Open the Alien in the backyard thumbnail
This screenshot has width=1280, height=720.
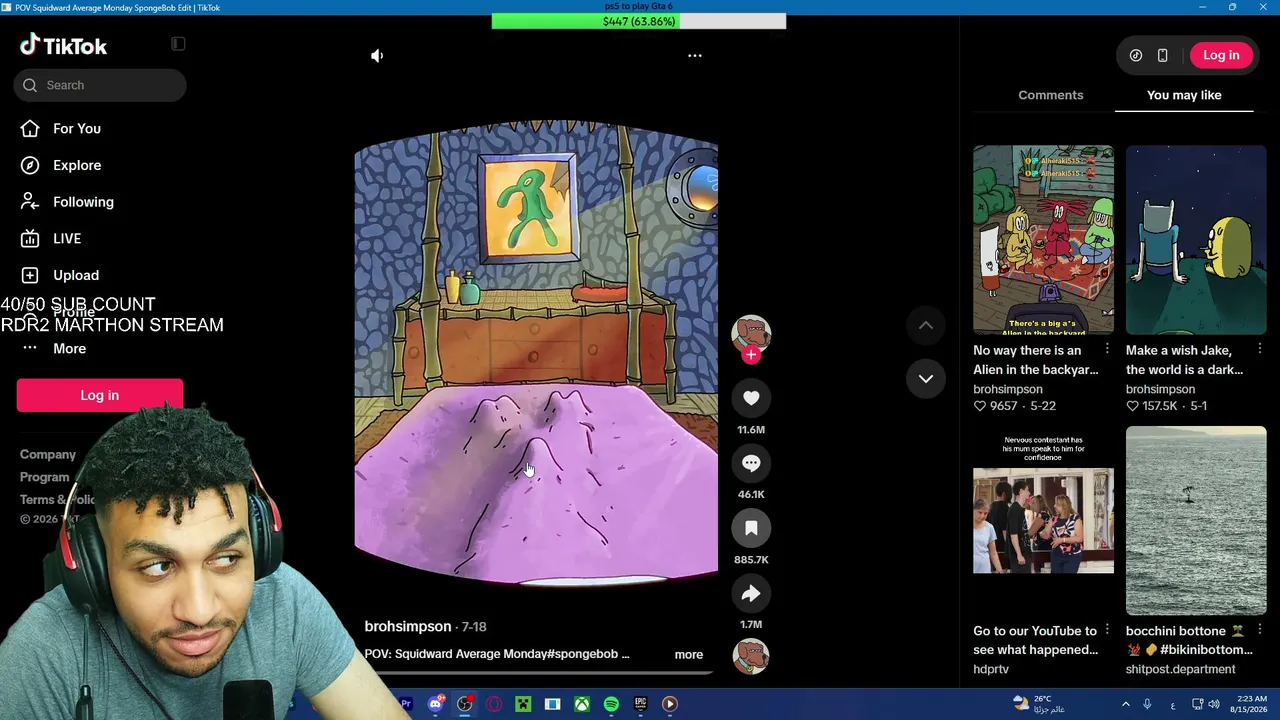click(x=1043, y=240)
